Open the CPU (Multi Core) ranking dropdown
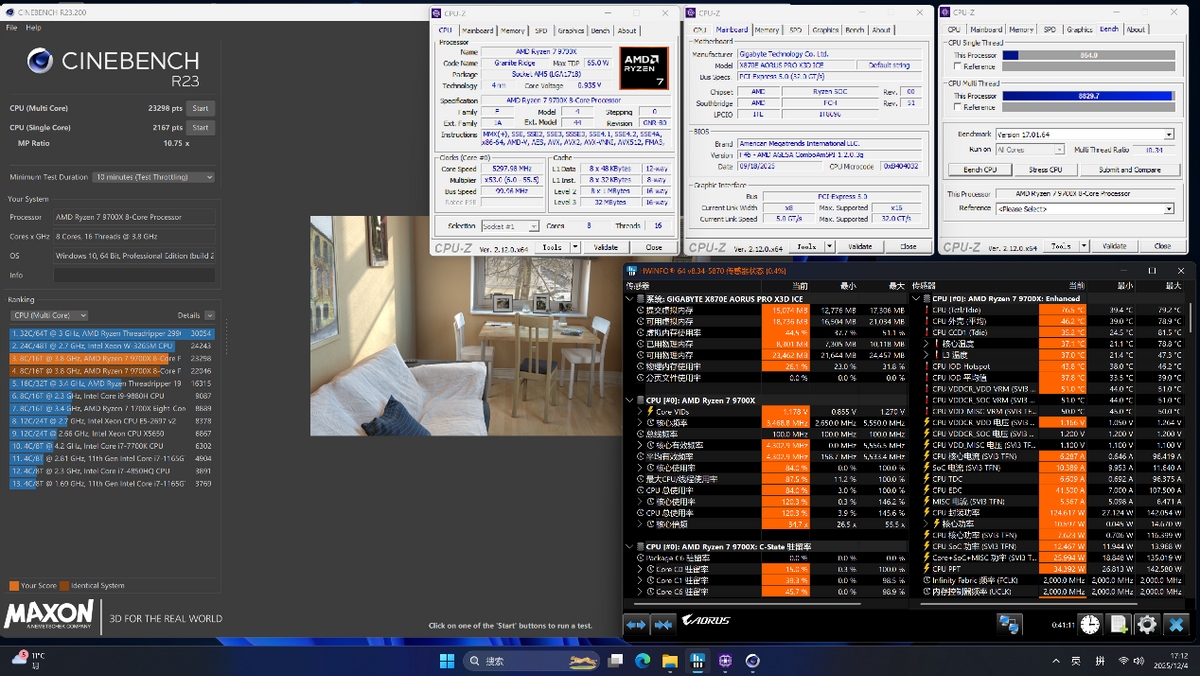The image size is (1200, 676). [x=49, y=315]
